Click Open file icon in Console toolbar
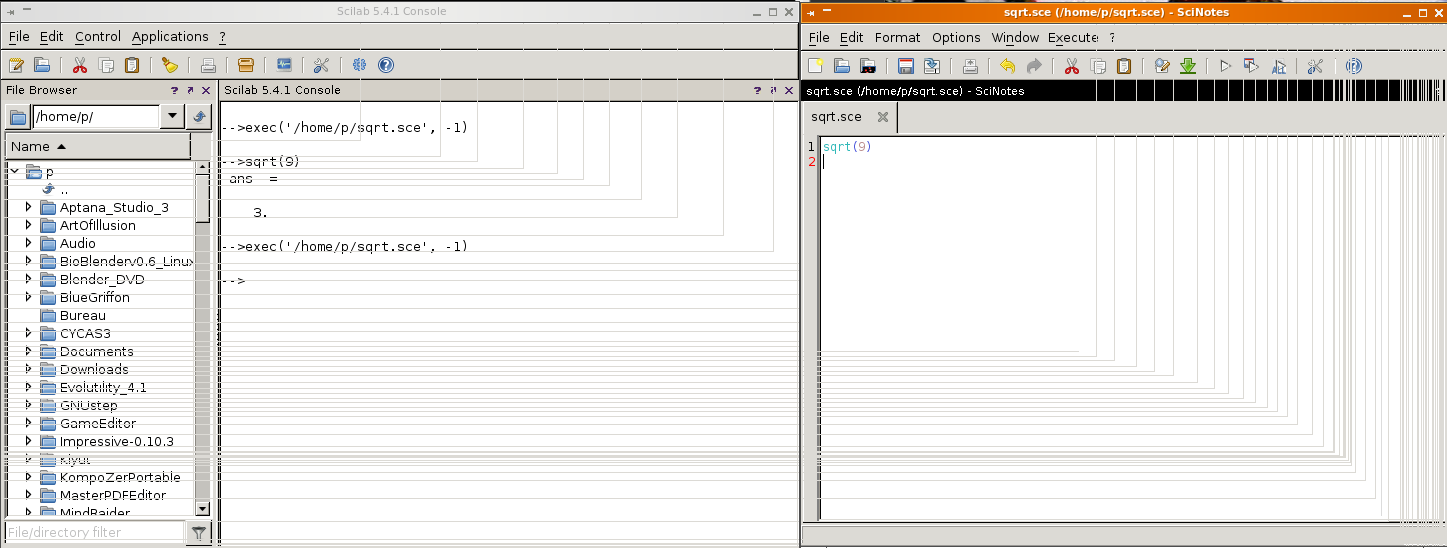Viewport: 1447px width, 548px height. coord(42,65)
